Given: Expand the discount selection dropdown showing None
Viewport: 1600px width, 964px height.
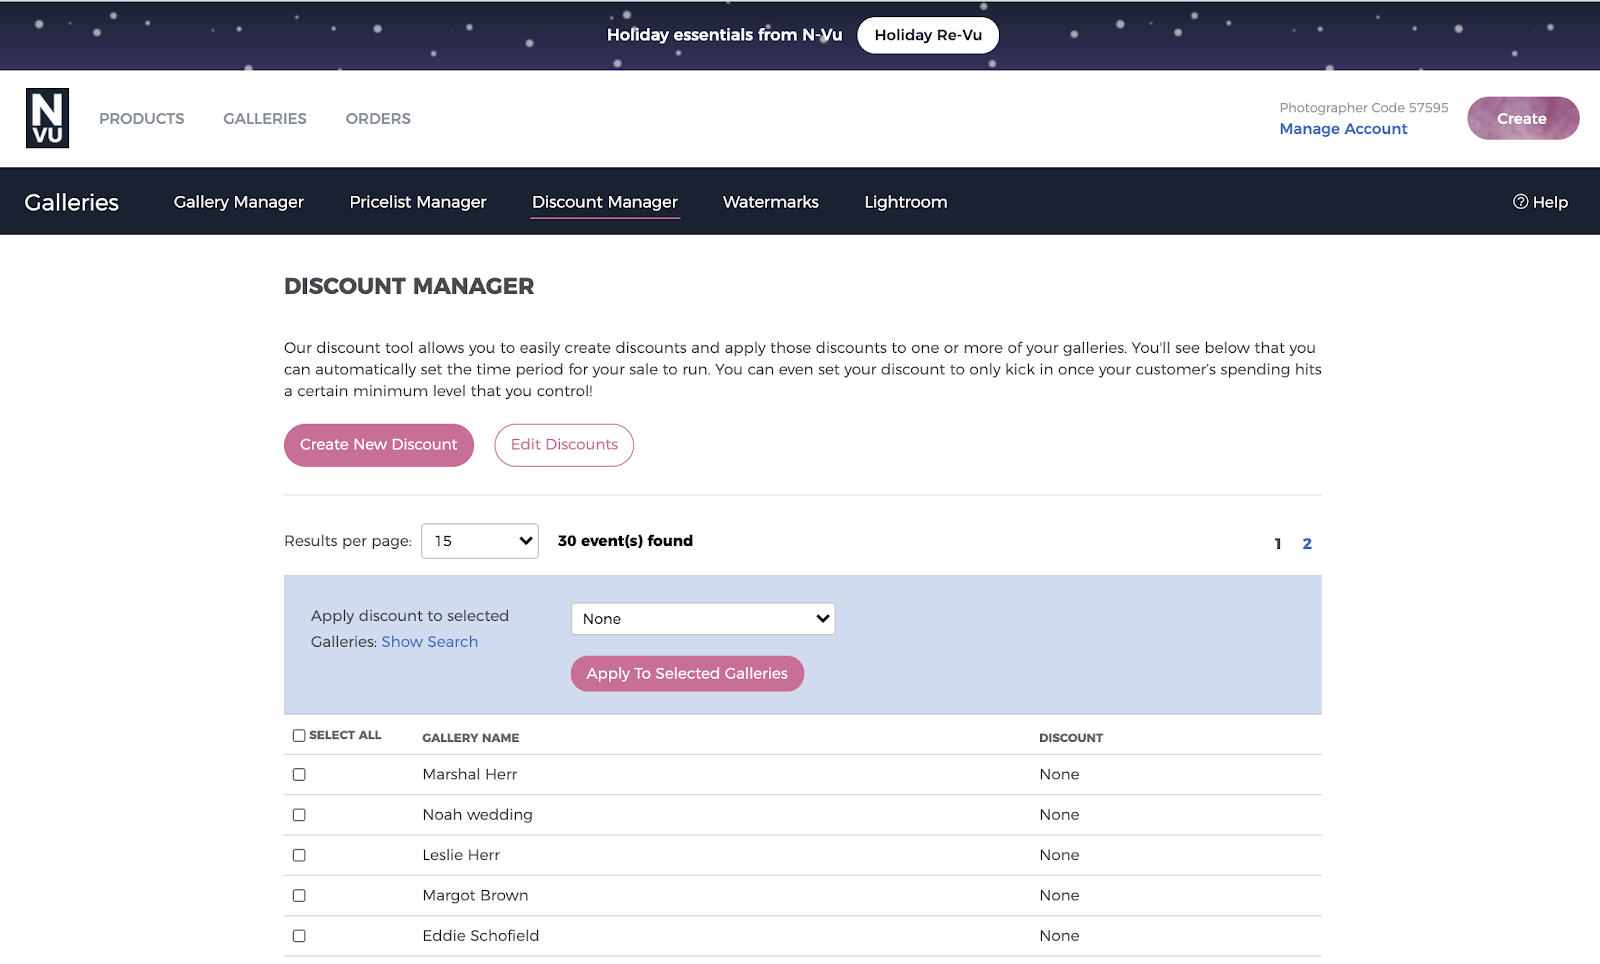Looking at the screenshot, I should coord(703,619).
